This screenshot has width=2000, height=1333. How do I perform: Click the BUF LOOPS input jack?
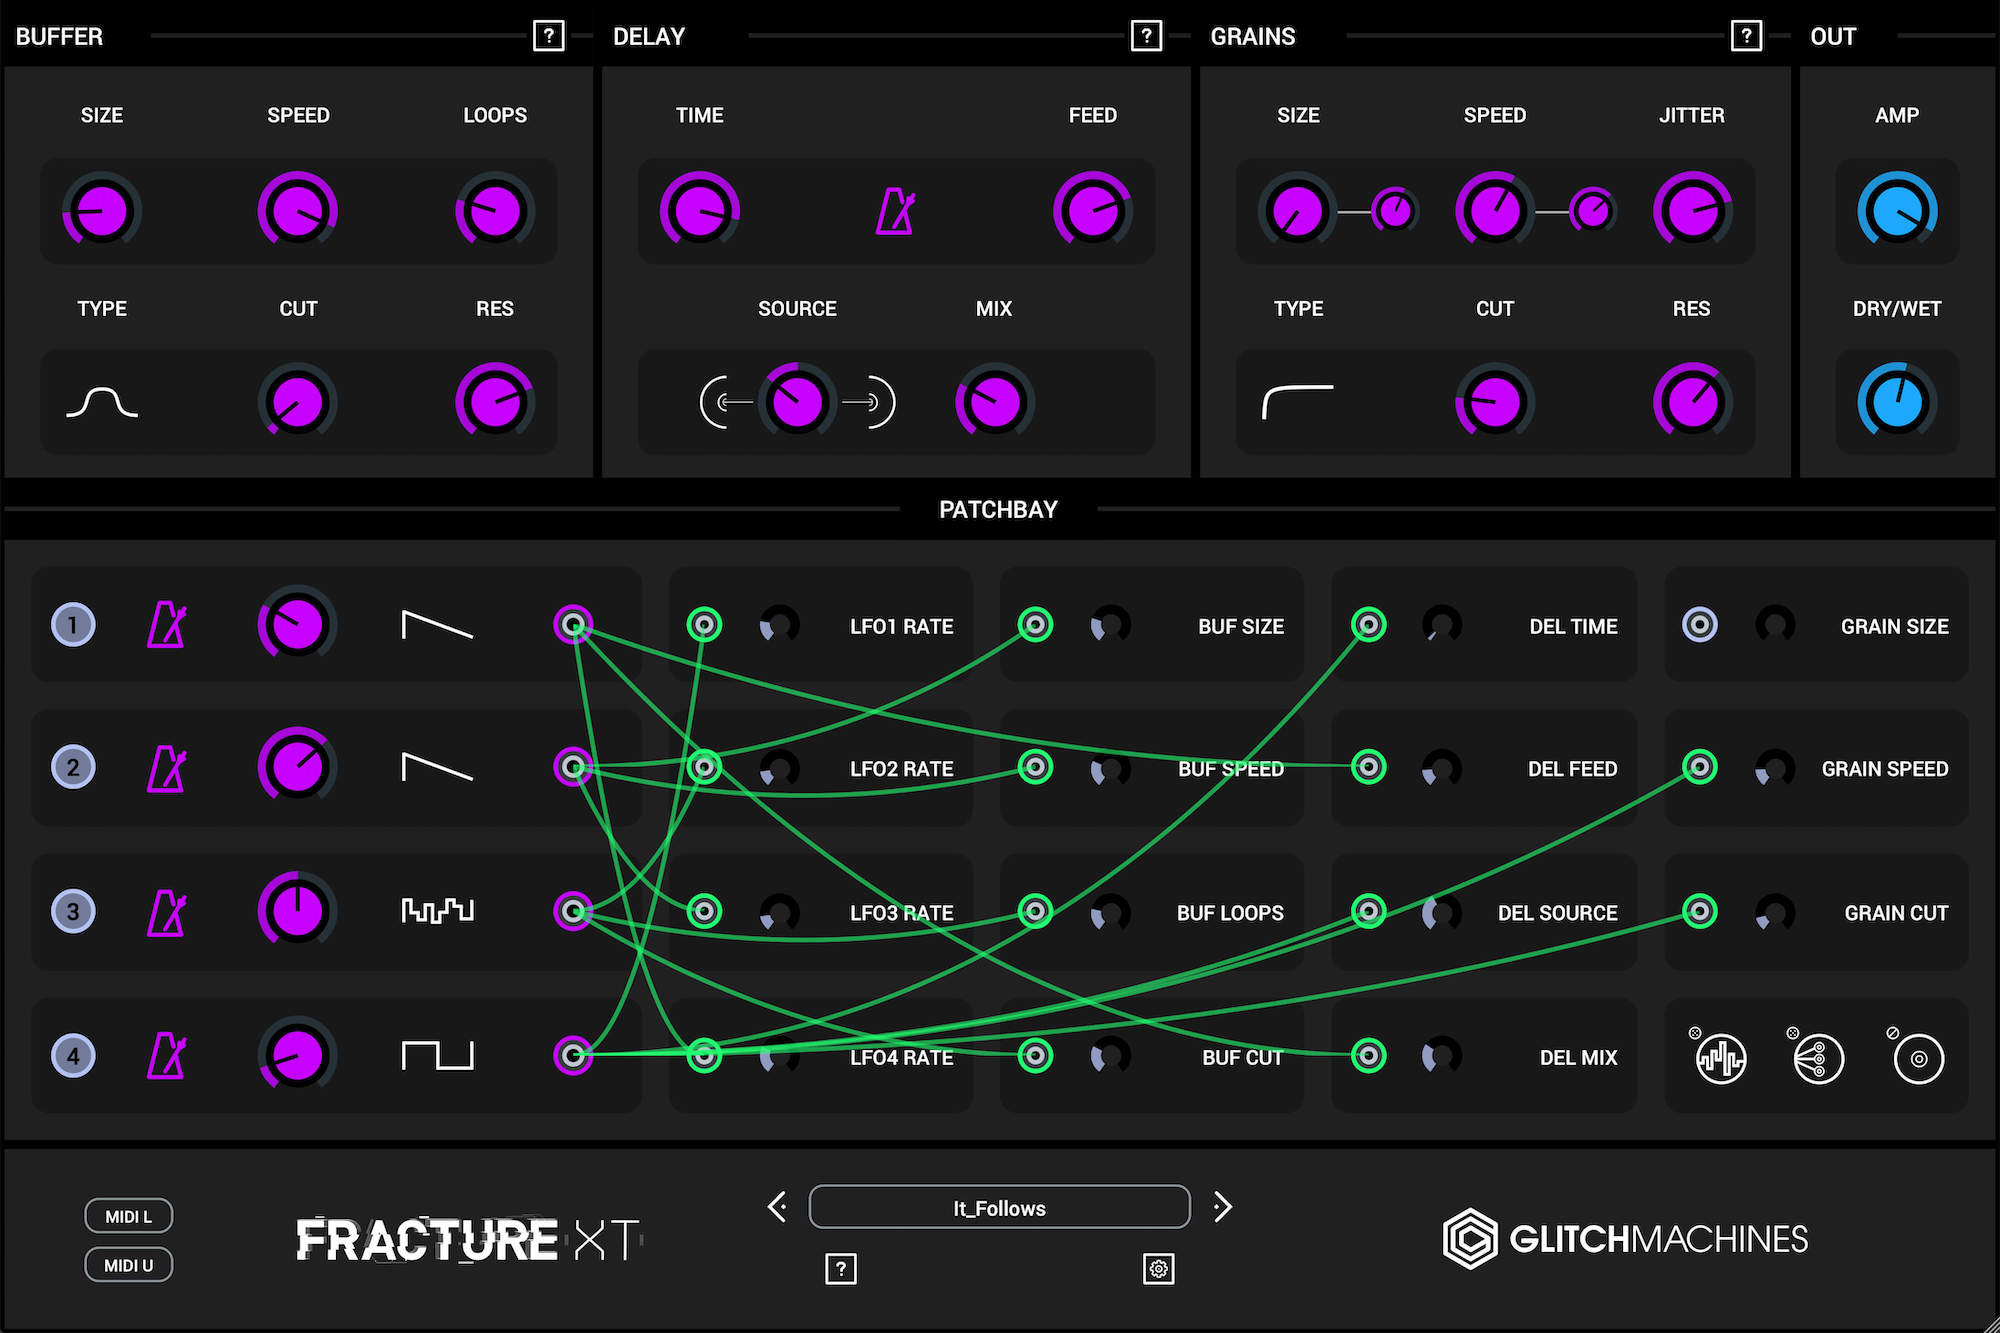(1035, 911)
